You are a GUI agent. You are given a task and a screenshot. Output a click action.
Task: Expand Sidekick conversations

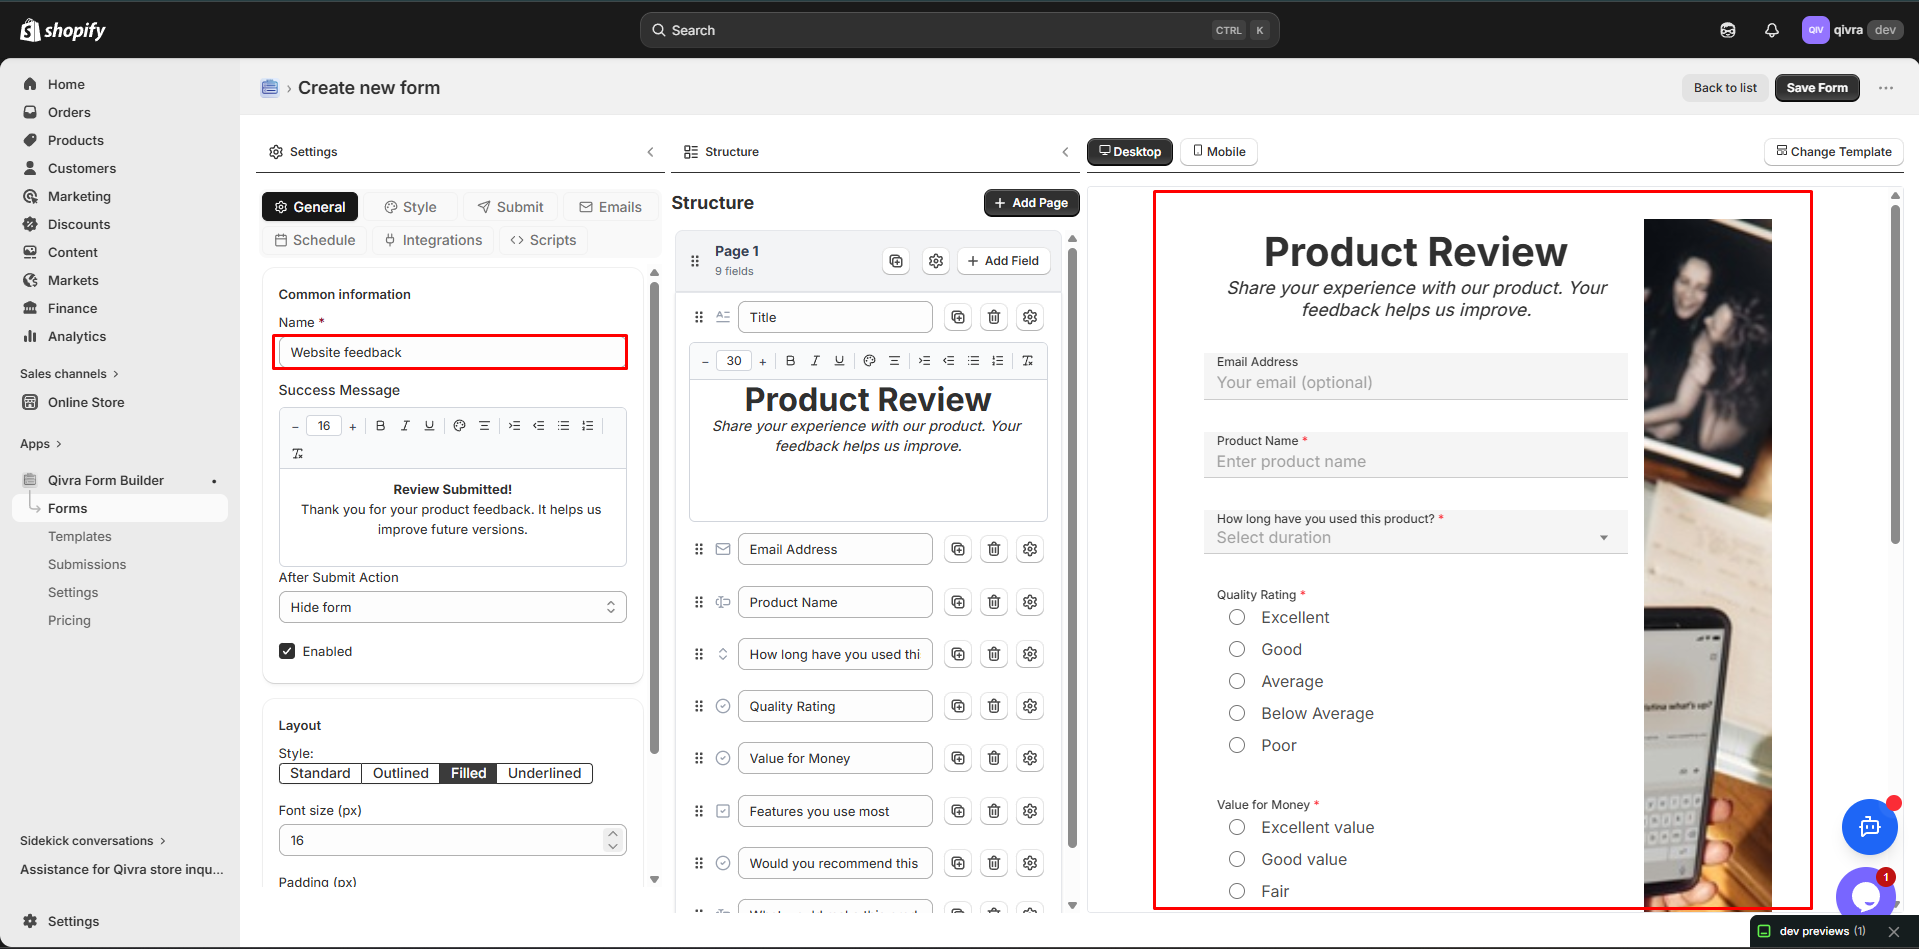[x=93, y=841]
